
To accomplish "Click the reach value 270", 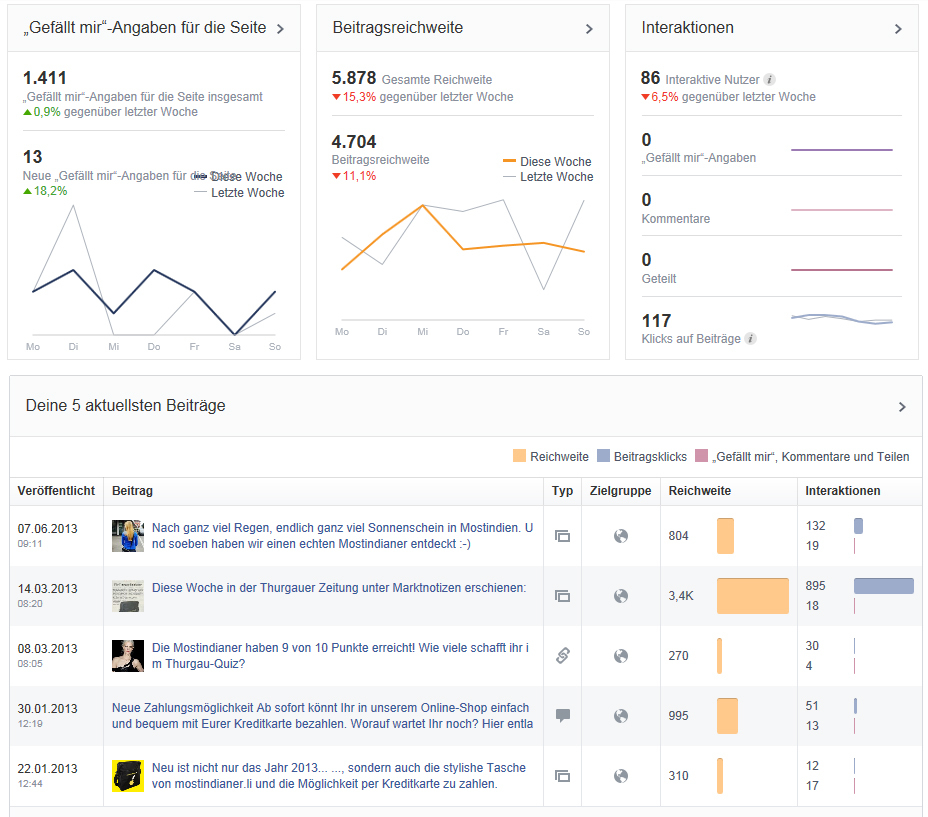I will [x=678, y=655].
